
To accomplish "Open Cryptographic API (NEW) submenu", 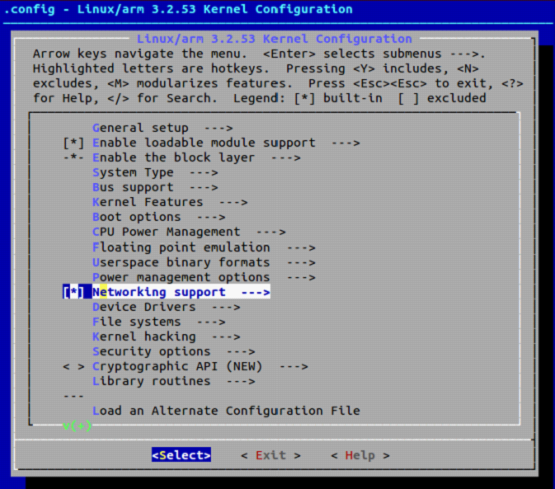I will point(200,366).
